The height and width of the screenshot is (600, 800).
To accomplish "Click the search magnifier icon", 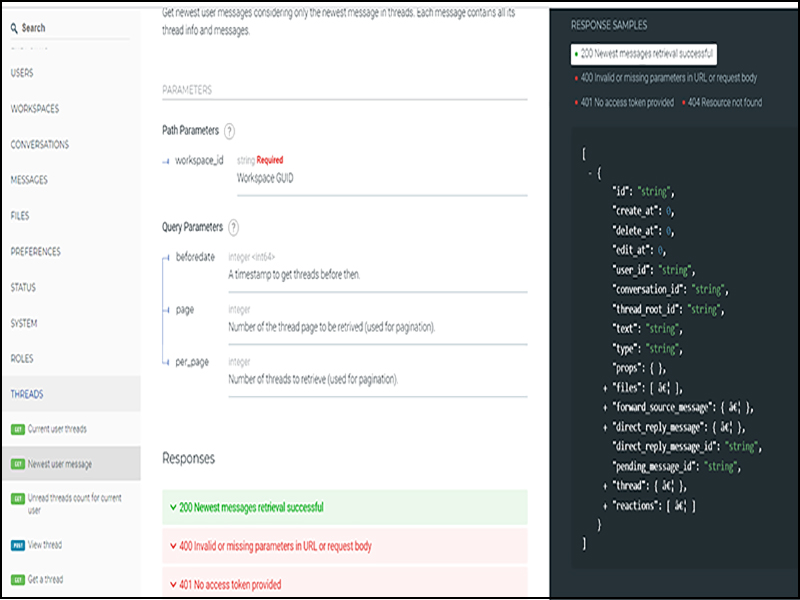I will 14,28.
